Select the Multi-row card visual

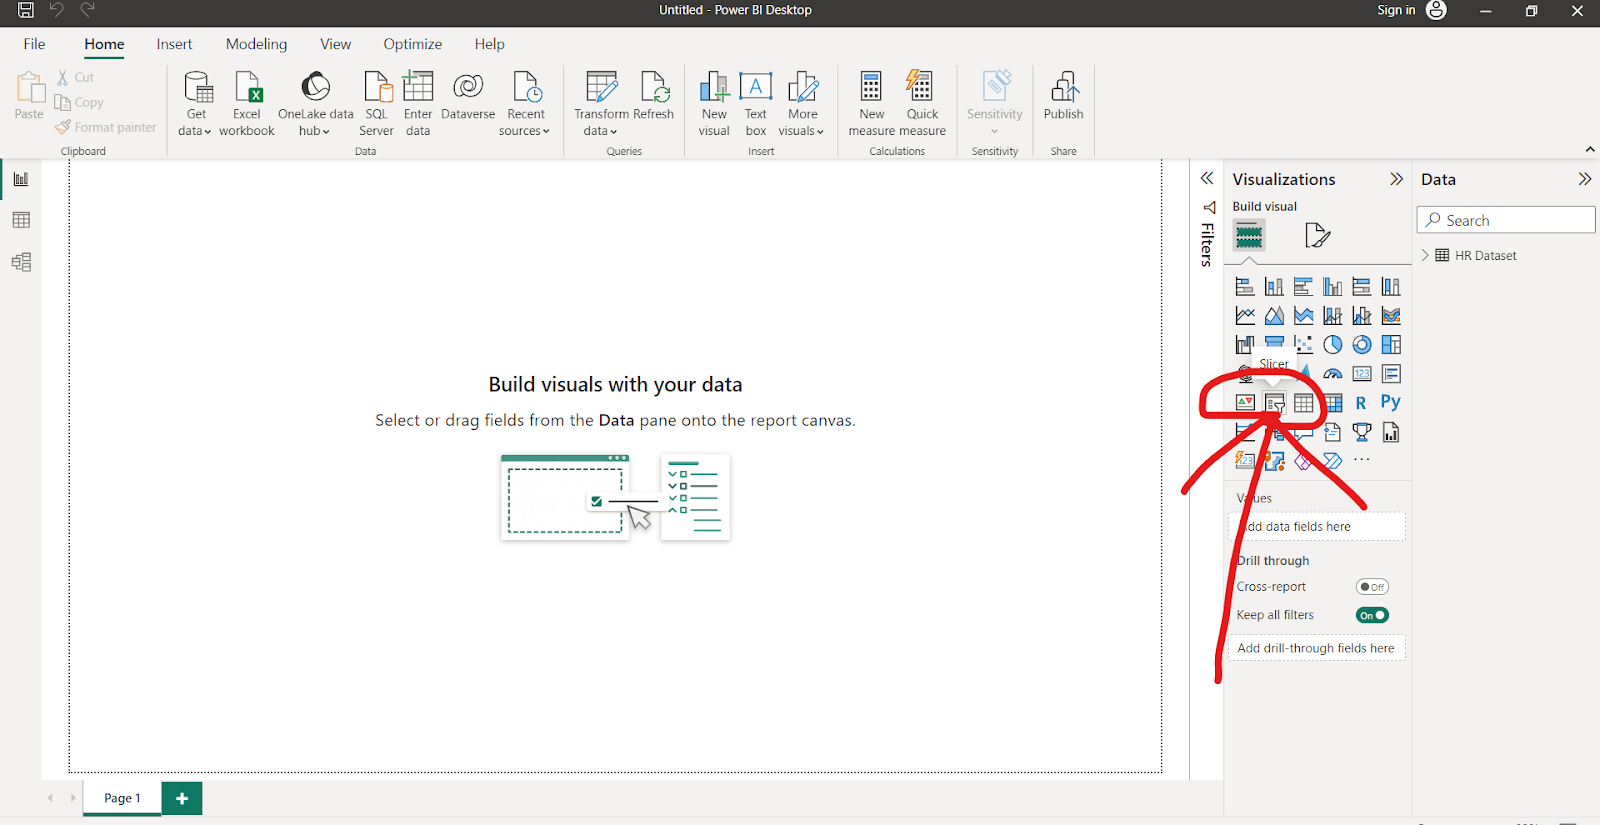(x=1391, y=374)
